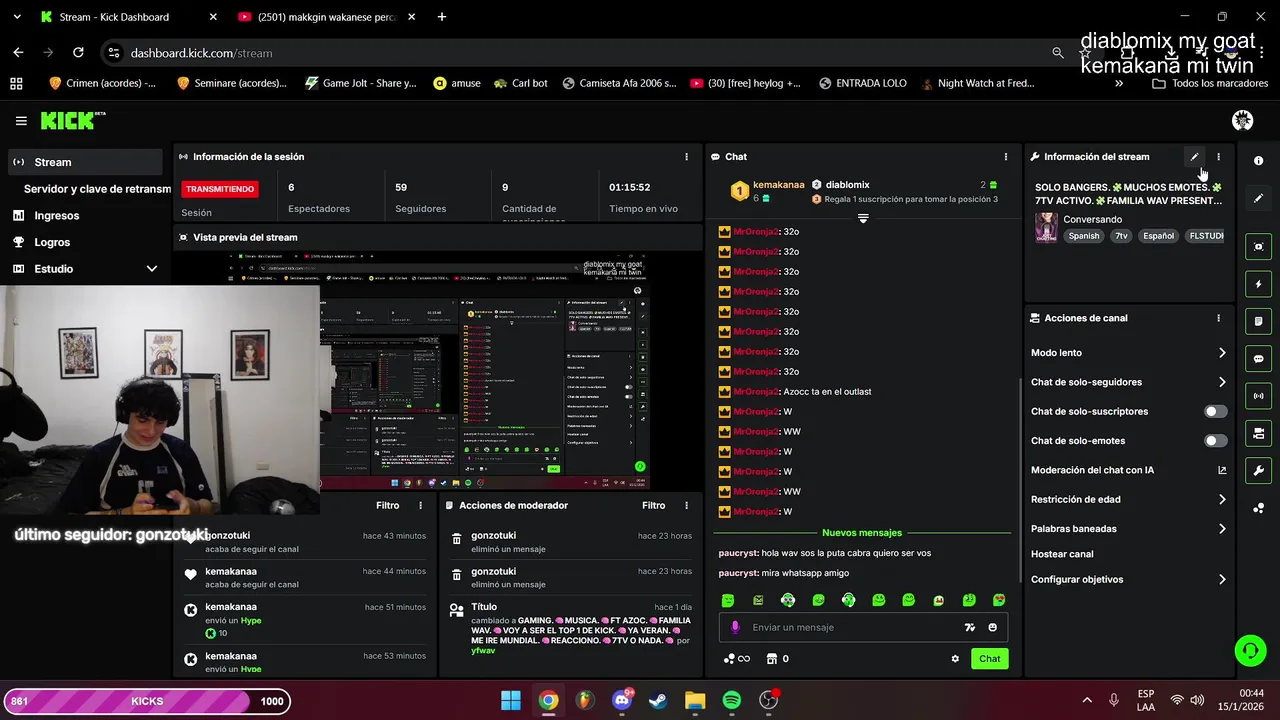Click the shop icon below chat input
1280x720 pixels.
(771, 658)
